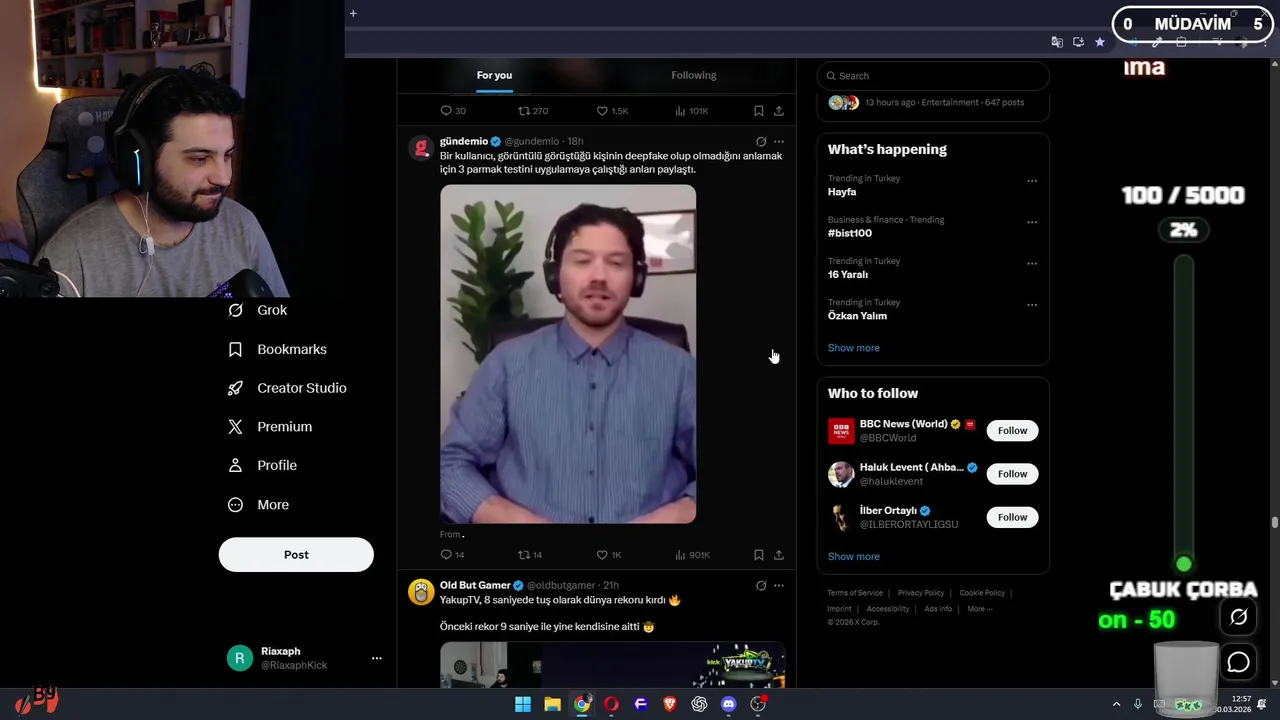Open Discord from the taskbar
1280x720 pixels.
click(x=729, y=704)
